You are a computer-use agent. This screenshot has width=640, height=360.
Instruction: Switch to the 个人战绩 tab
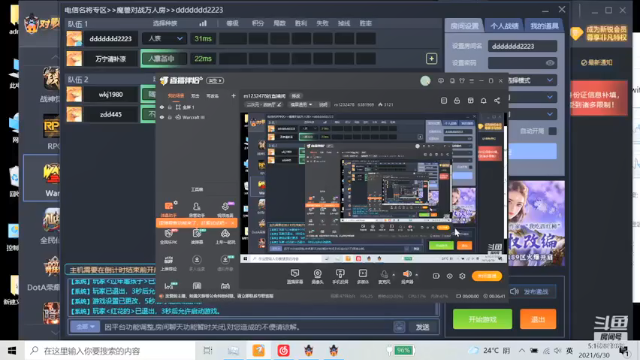(504, 26)
